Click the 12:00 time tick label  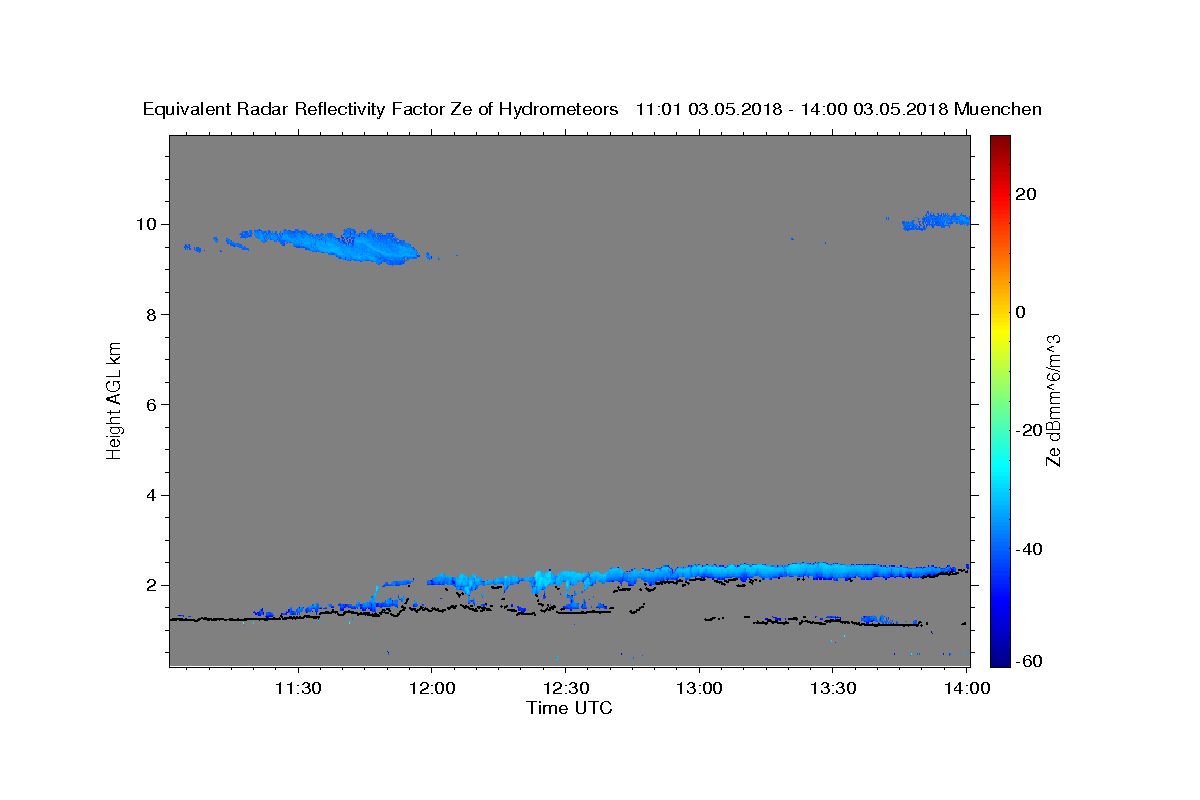tap(431, 689)
